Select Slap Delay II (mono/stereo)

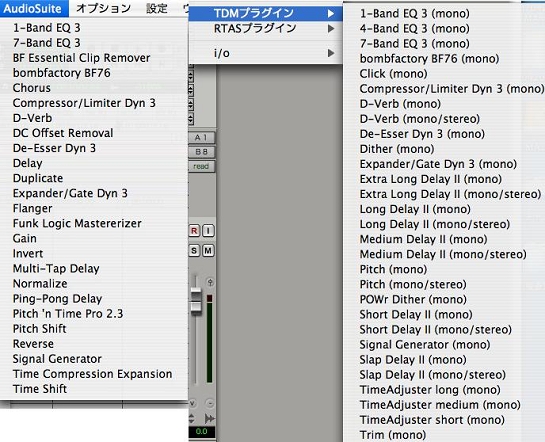coord(433,375)
